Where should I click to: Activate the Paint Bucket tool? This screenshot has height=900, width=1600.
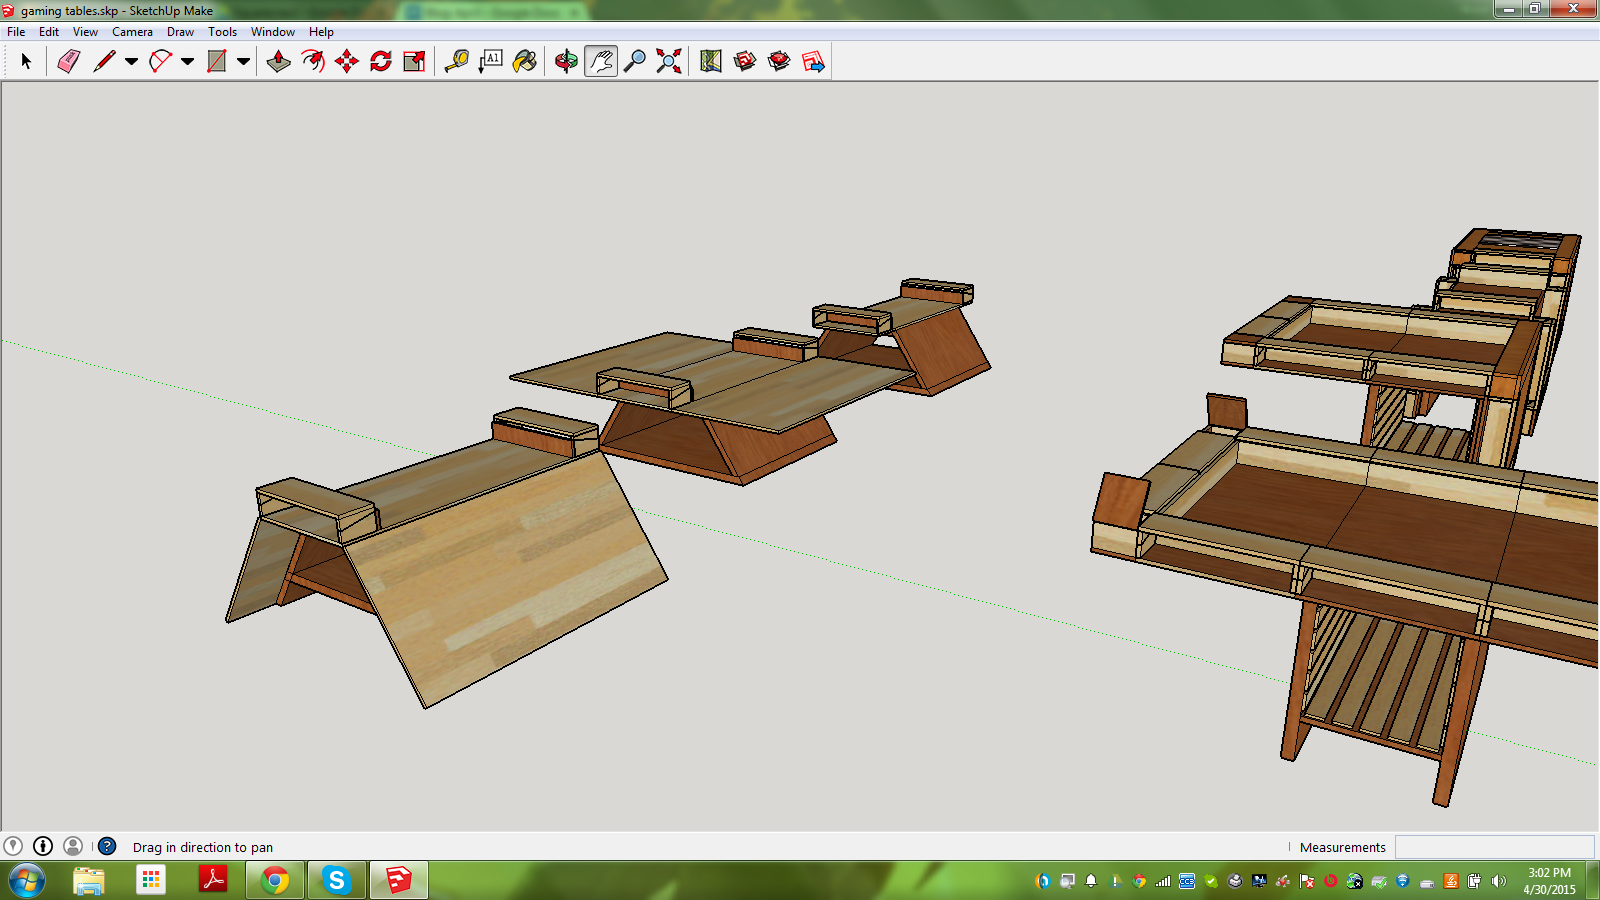click(525, 62)
